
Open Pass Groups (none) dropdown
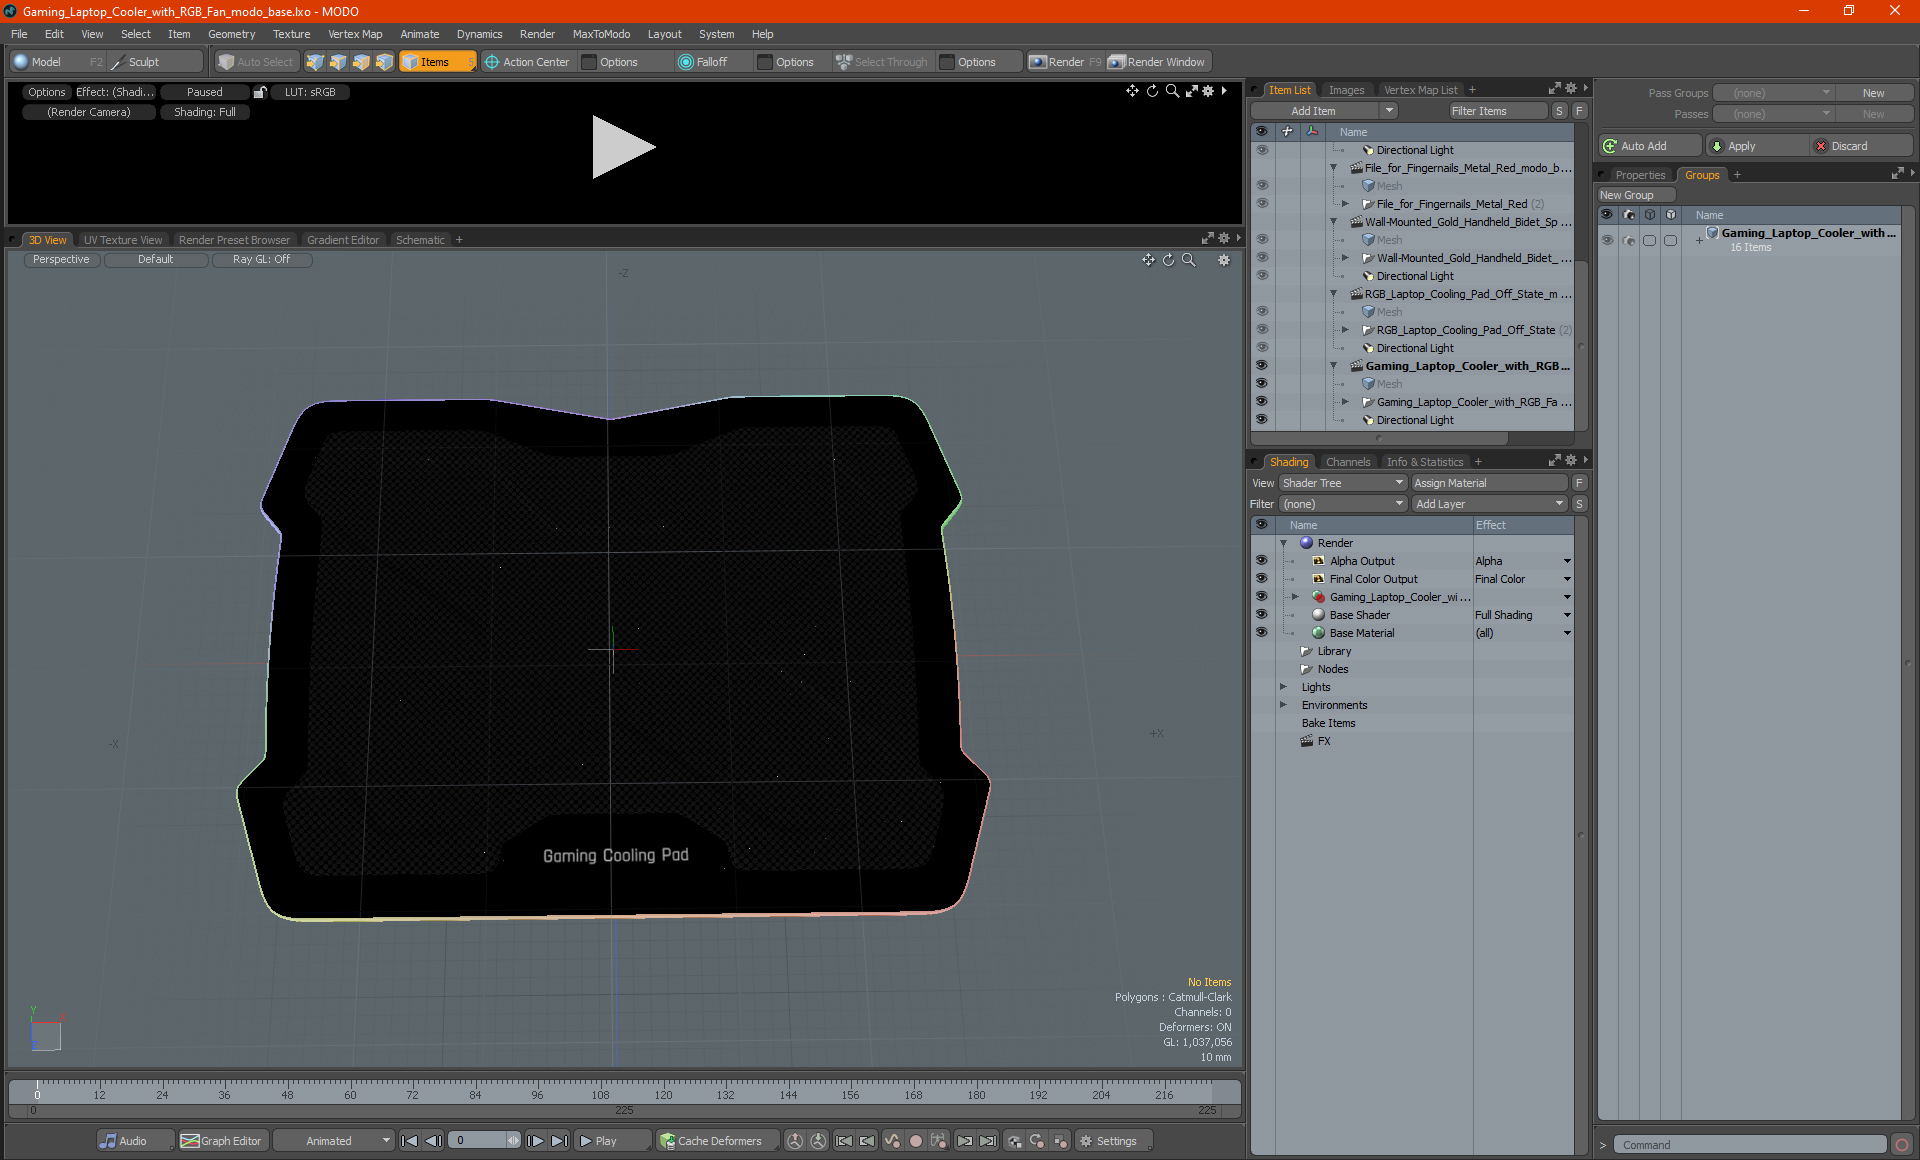click(x=1772, y=93)
